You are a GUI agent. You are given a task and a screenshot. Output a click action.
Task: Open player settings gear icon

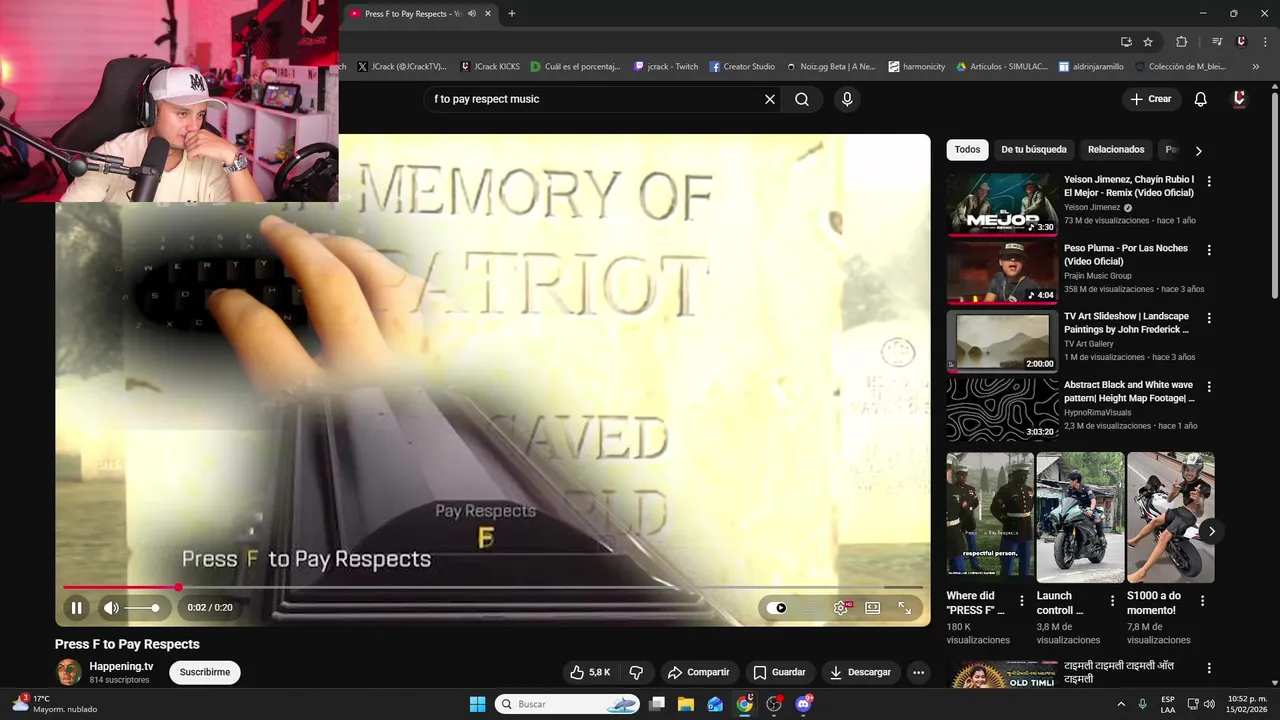coord(841,608)
